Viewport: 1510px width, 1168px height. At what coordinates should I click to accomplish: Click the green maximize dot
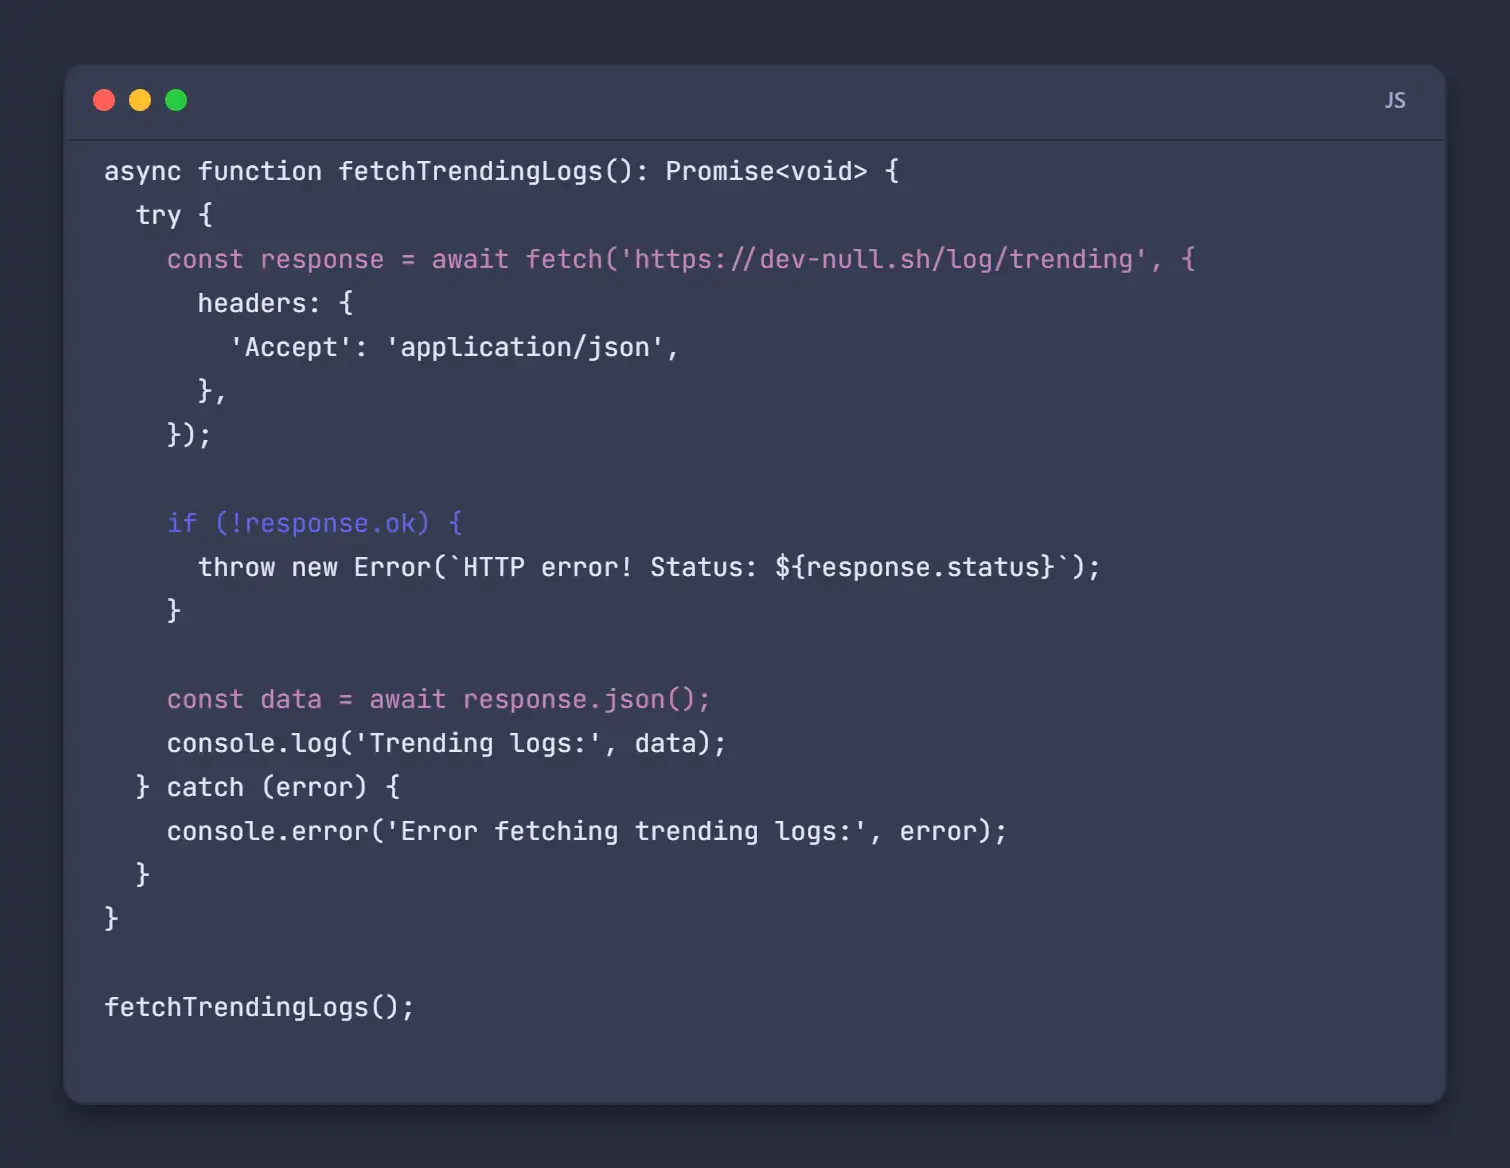176,100
